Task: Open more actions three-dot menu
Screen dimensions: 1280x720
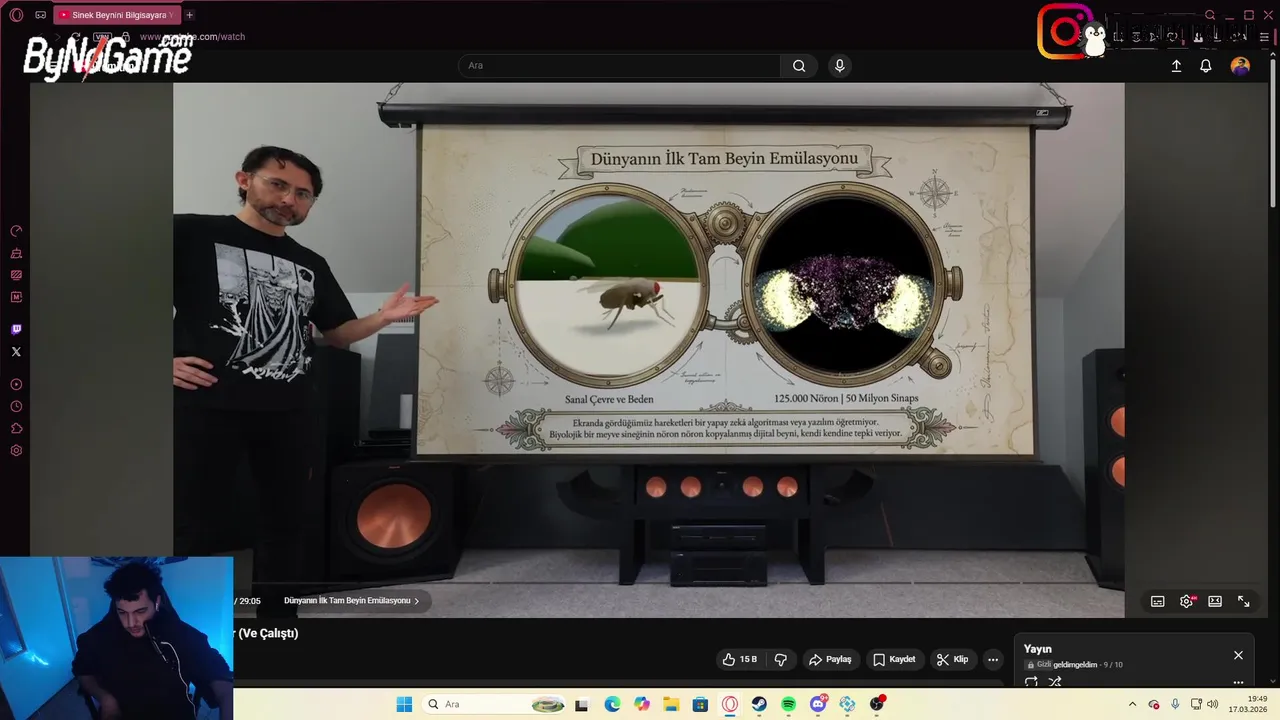Action: coord(993,659)
